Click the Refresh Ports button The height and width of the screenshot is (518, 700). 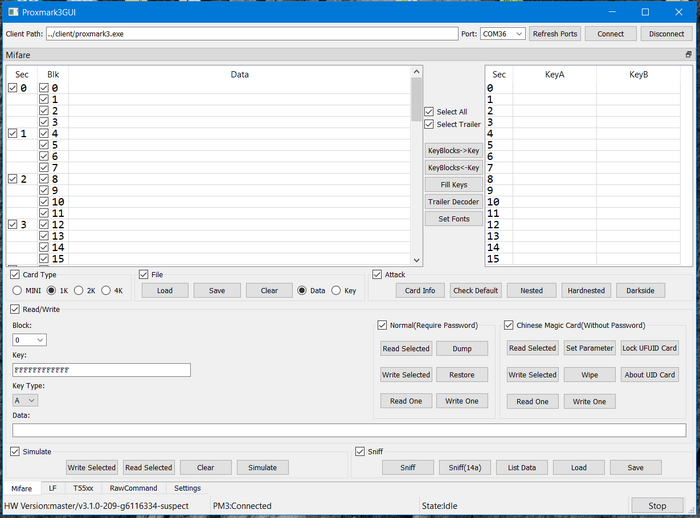555,34
